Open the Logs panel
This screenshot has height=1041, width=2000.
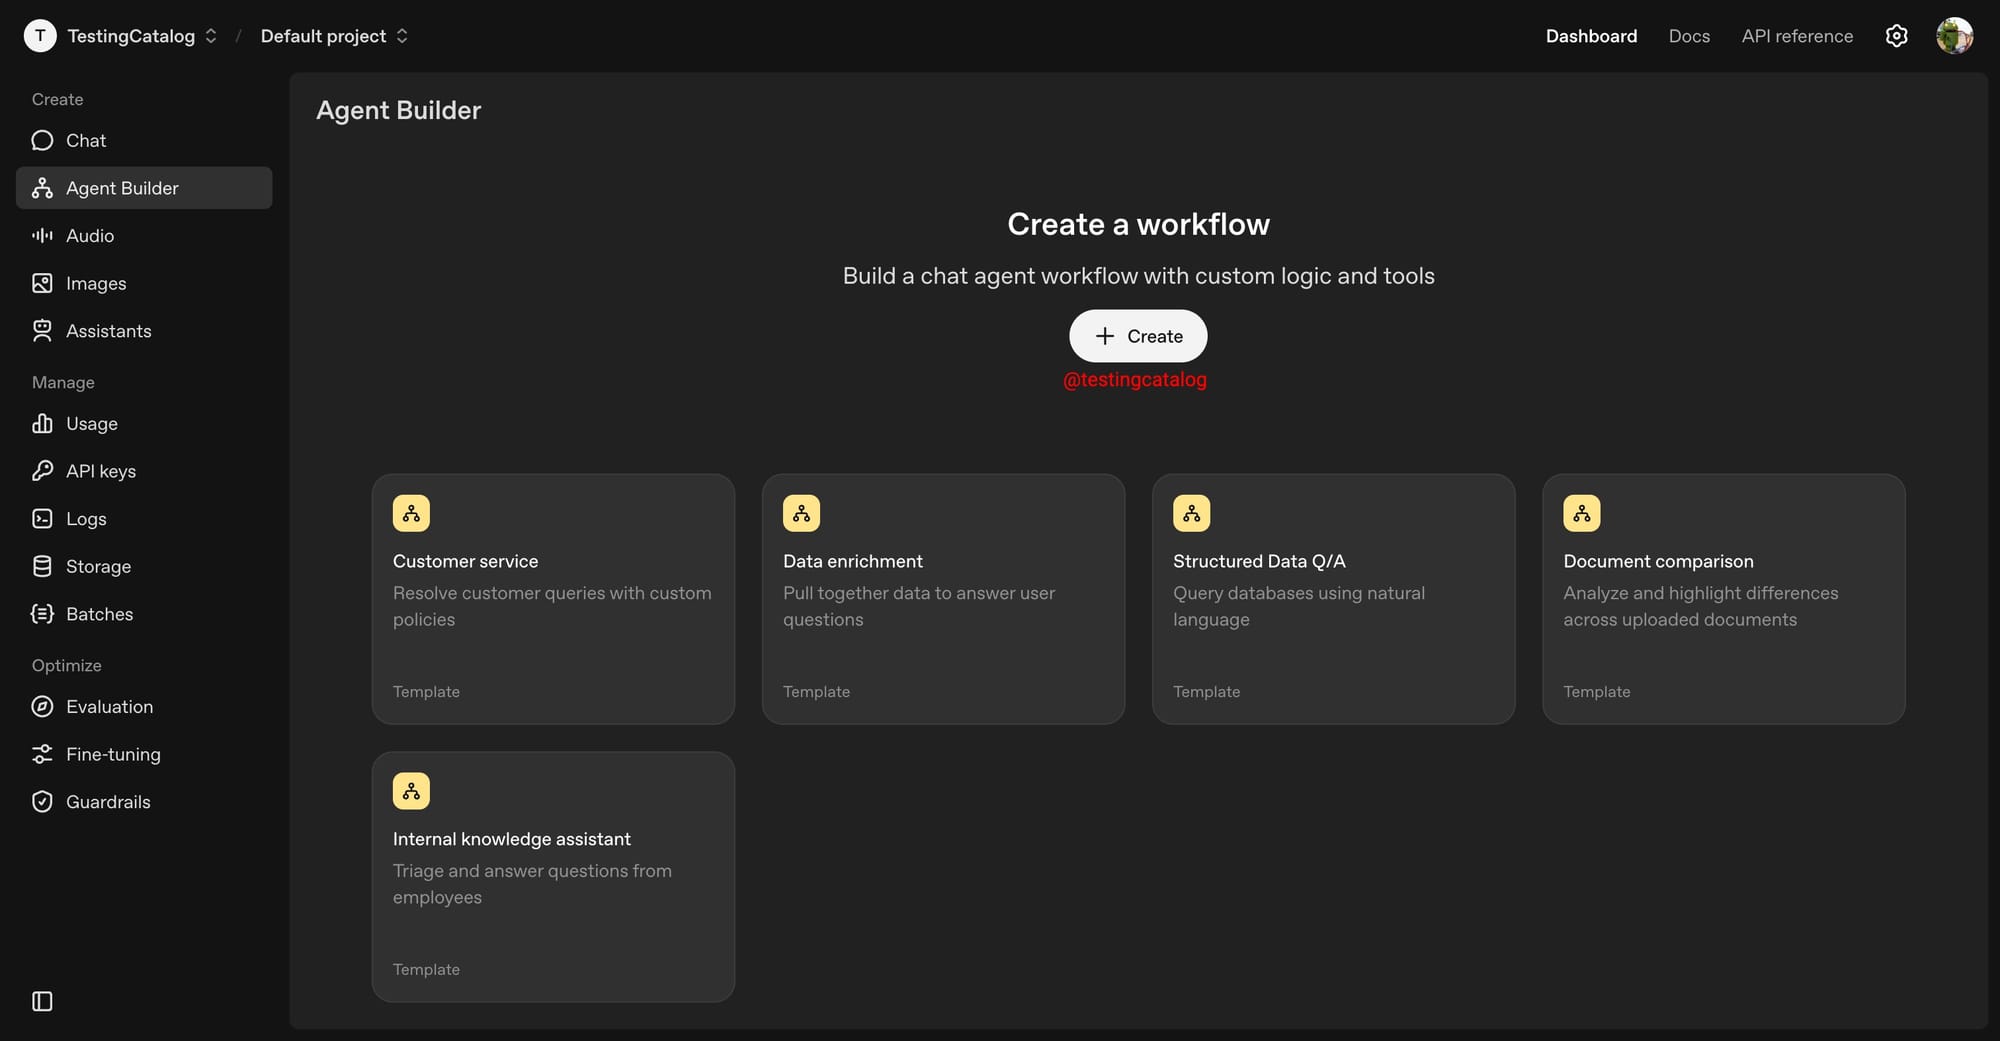[85, 518]
